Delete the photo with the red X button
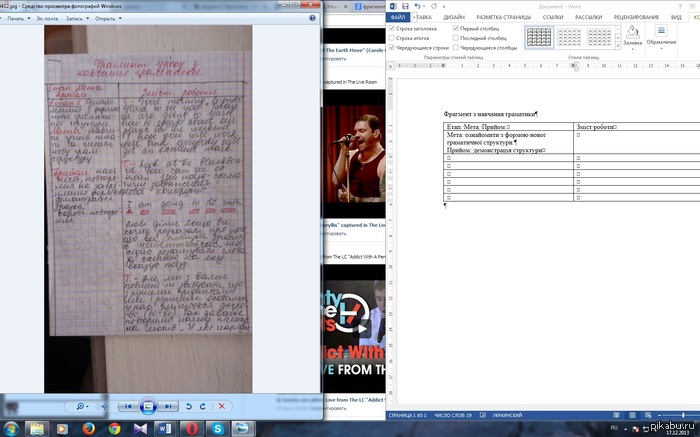 tap(223, 406)
